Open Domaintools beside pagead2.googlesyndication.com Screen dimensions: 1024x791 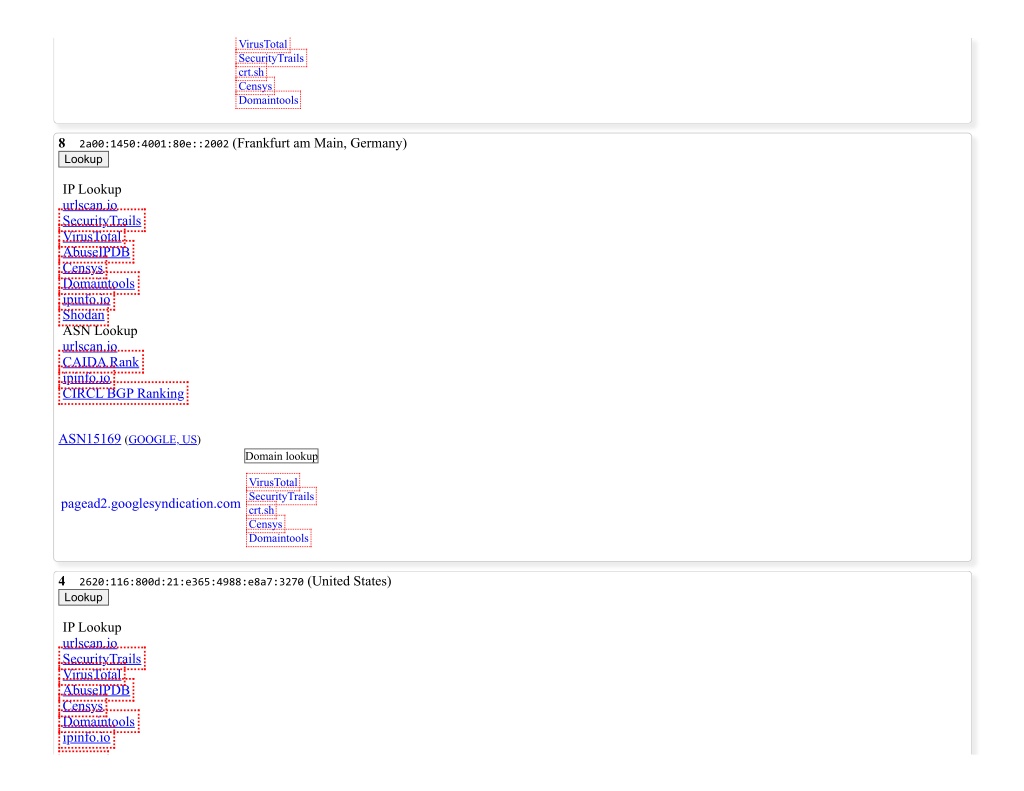point(278,538)
